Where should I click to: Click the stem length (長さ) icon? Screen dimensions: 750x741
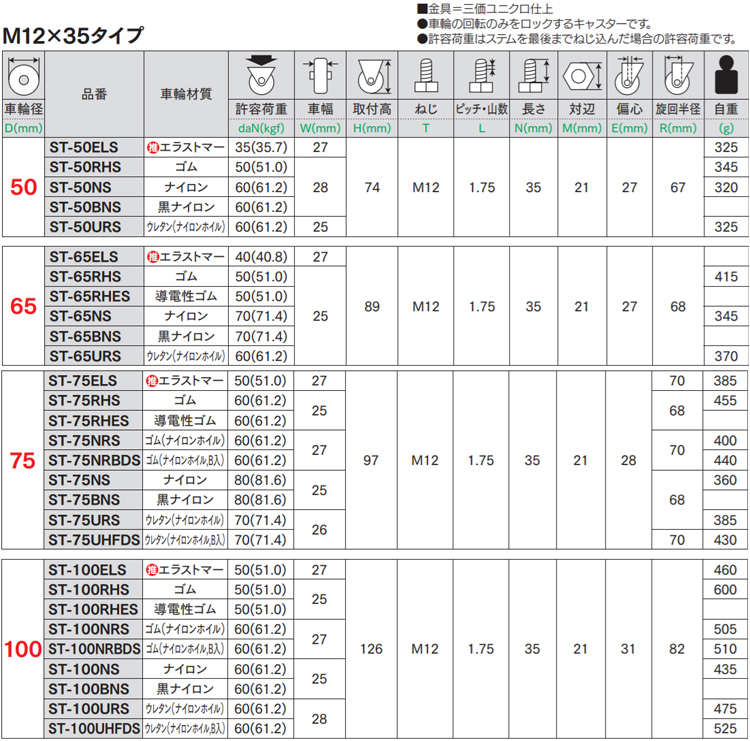[x=532, y=76]
